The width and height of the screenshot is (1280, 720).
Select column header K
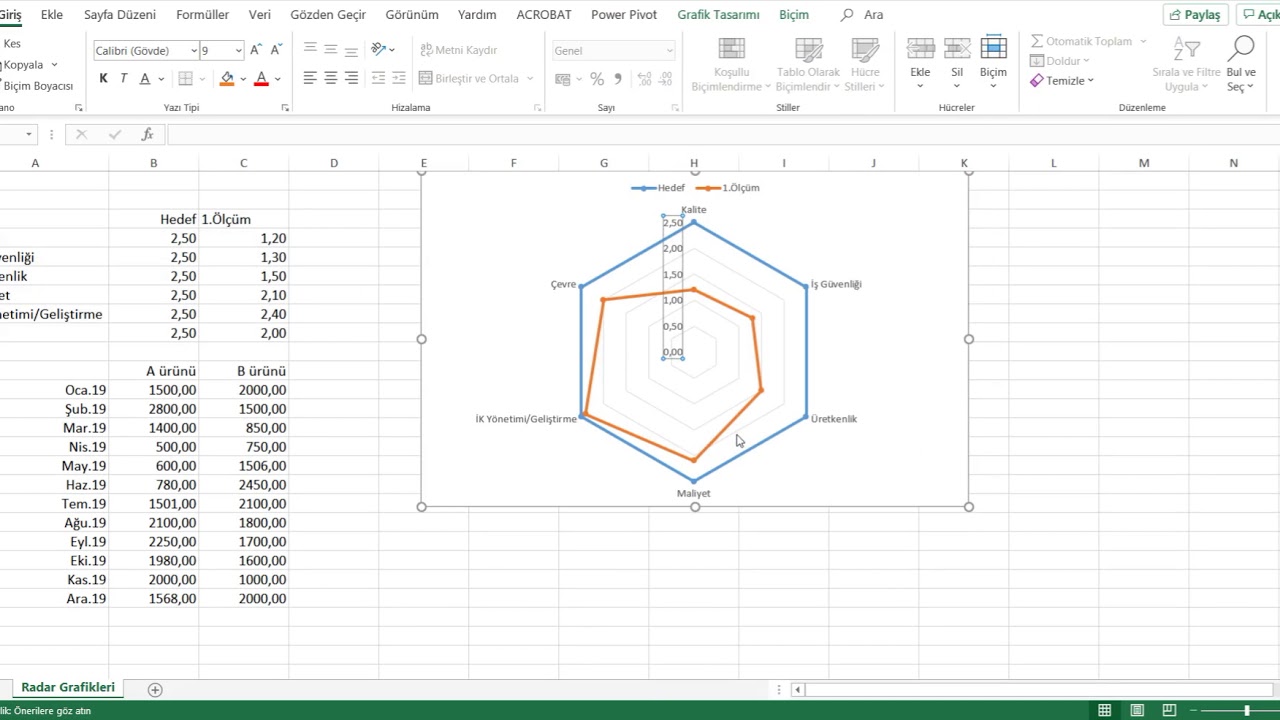(964, 163)
